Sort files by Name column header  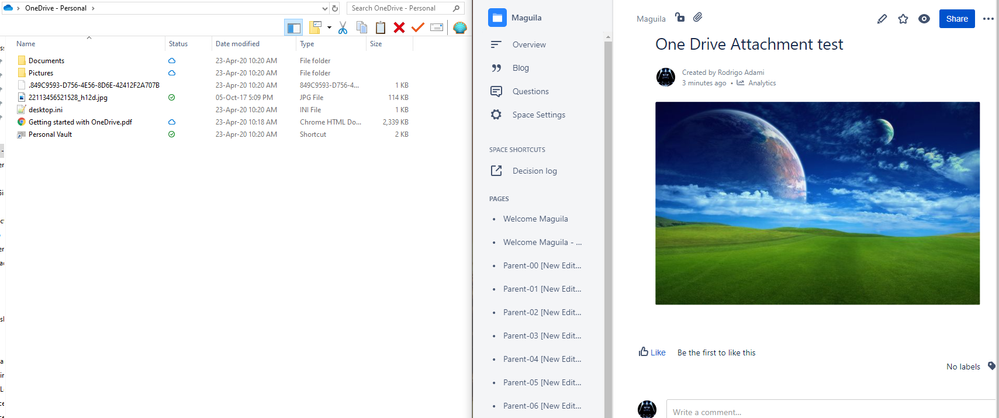click(26, 44)
